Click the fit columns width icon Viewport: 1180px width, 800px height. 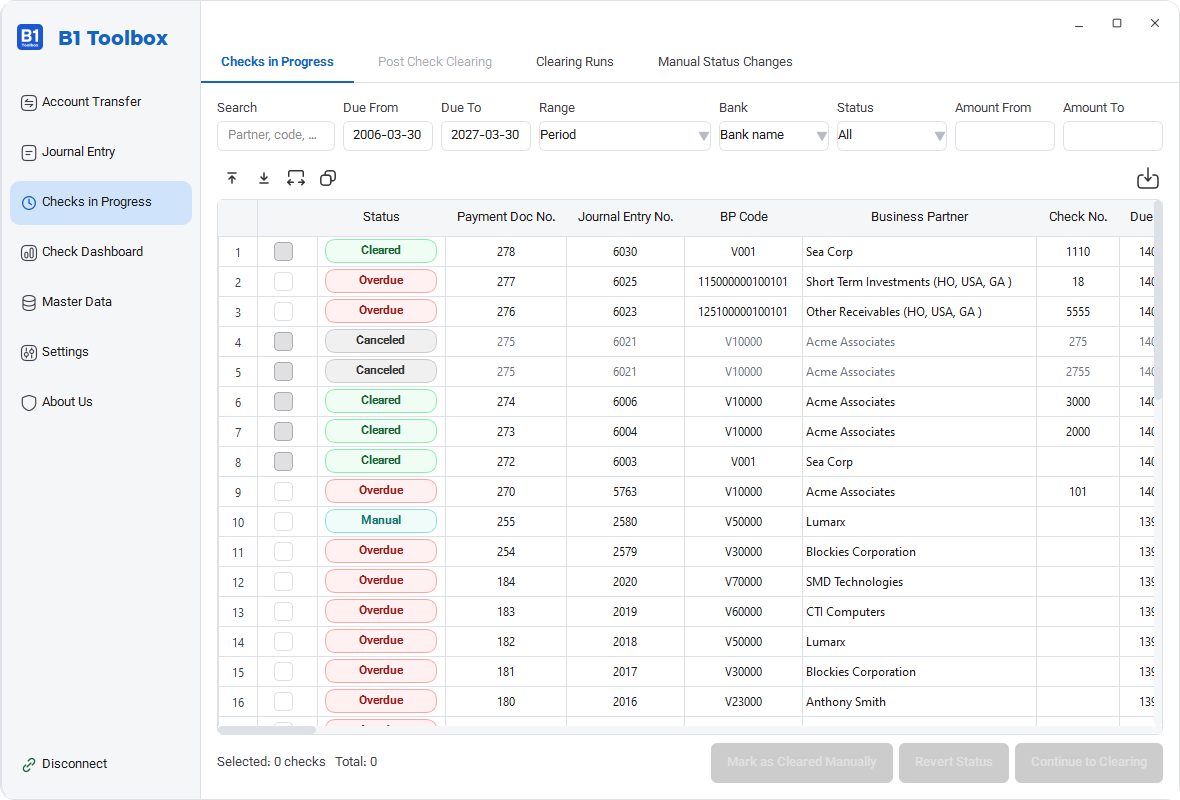(x=296, y=178)
